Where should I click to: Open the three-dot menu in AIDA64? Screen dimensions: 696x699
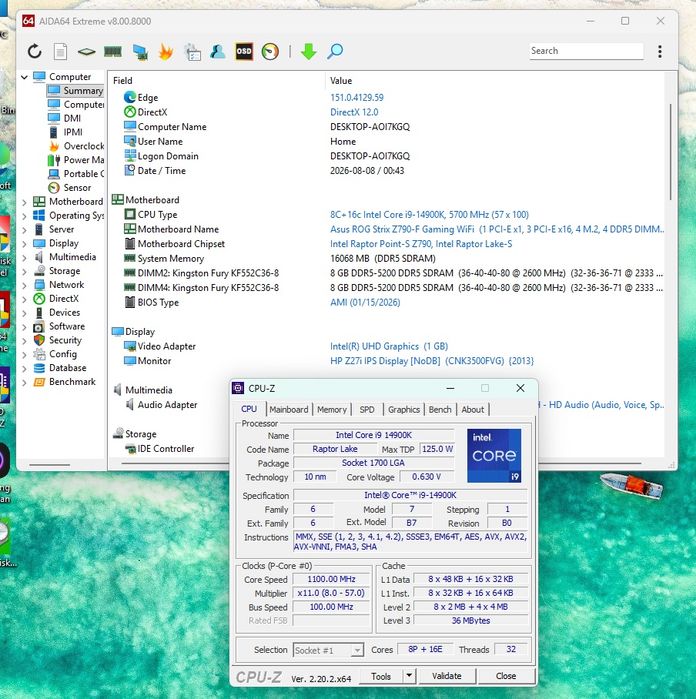click(x=659, y=51)
